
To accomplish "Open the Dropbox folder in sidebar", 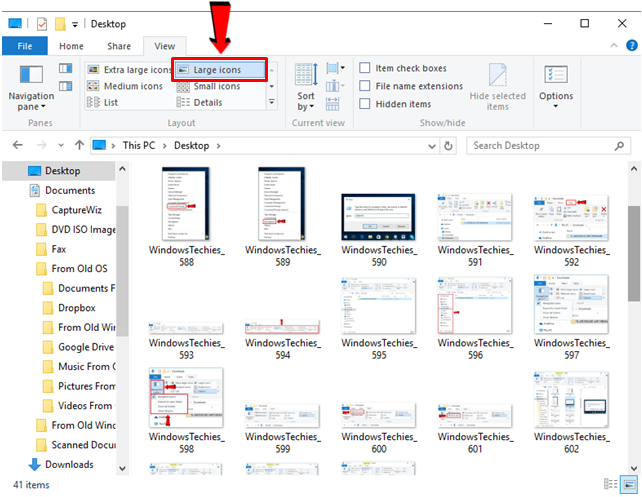I will tap(76, 308).
